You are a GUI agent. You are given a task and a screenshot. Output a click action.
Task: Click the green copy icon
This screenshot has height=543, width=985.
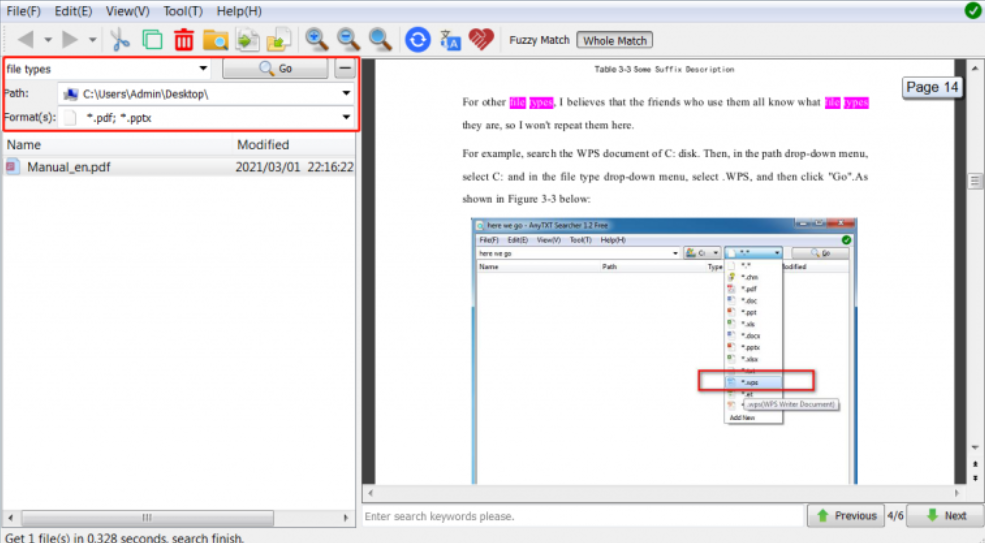(x=152, y=40)
